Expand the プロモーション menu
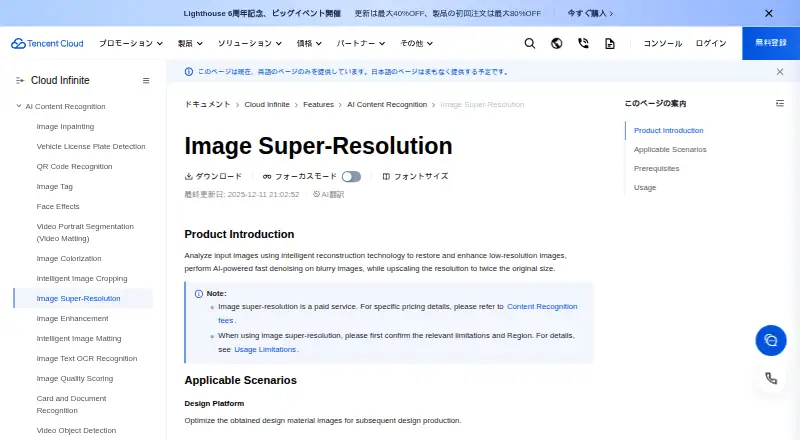This screenshot has height=440, width=800. 131,43
